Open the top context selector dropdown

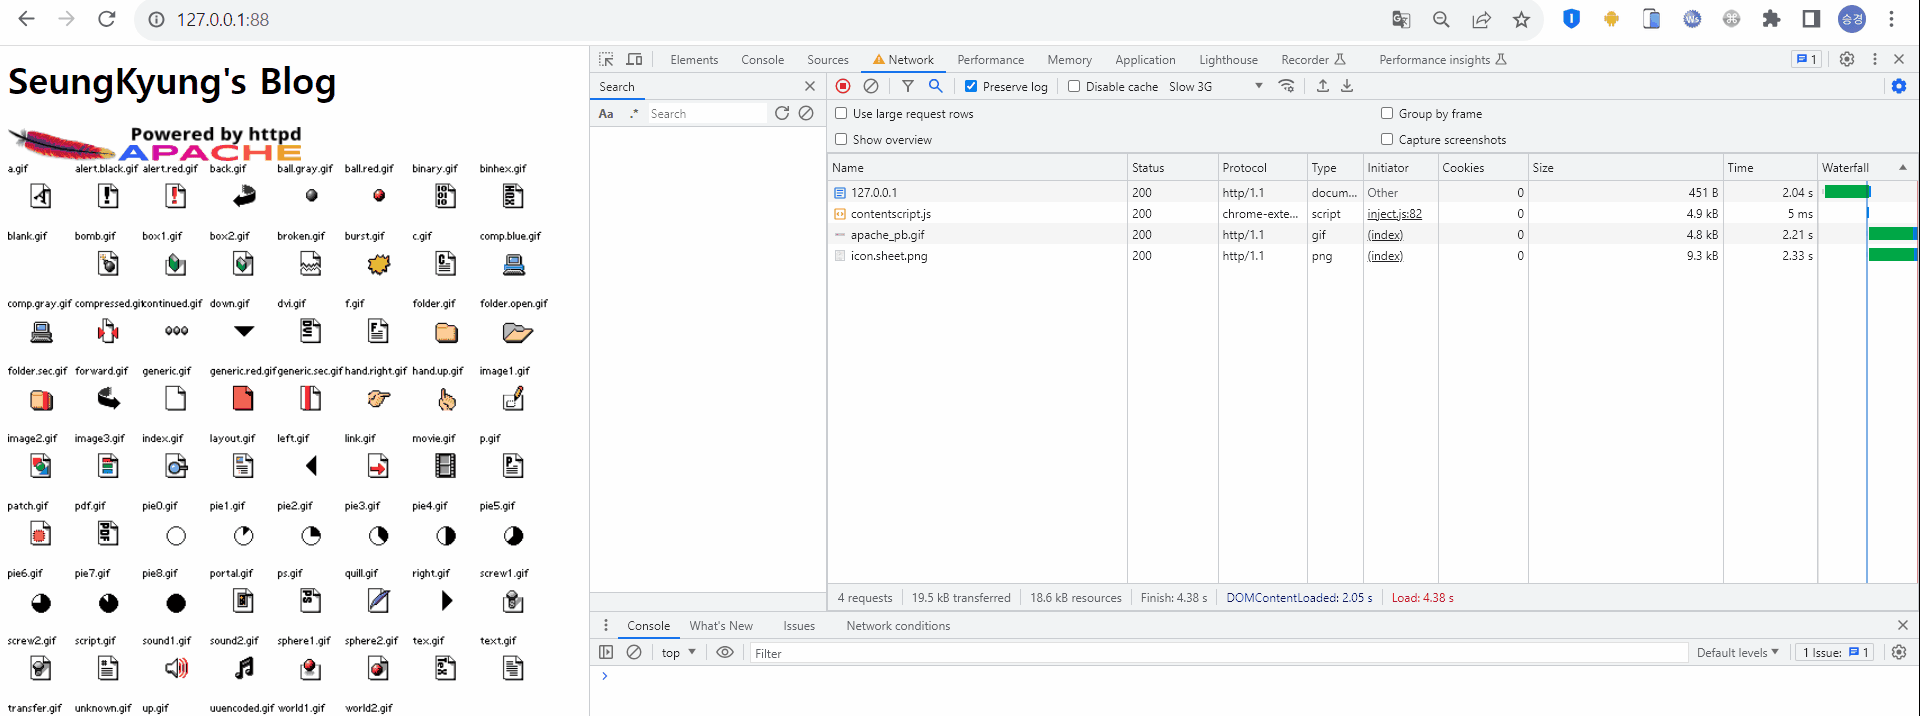[678, 652]
